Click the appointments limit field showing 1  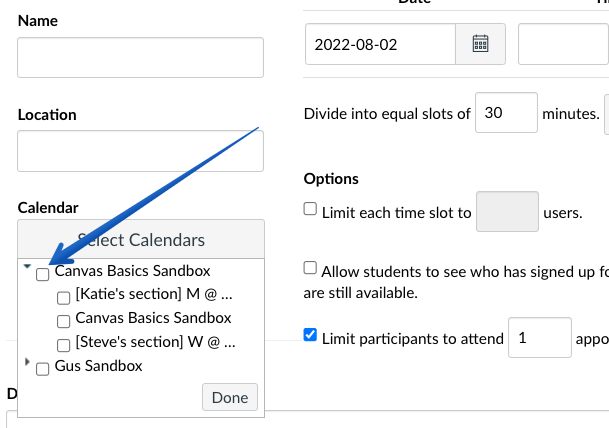(540, 338)
